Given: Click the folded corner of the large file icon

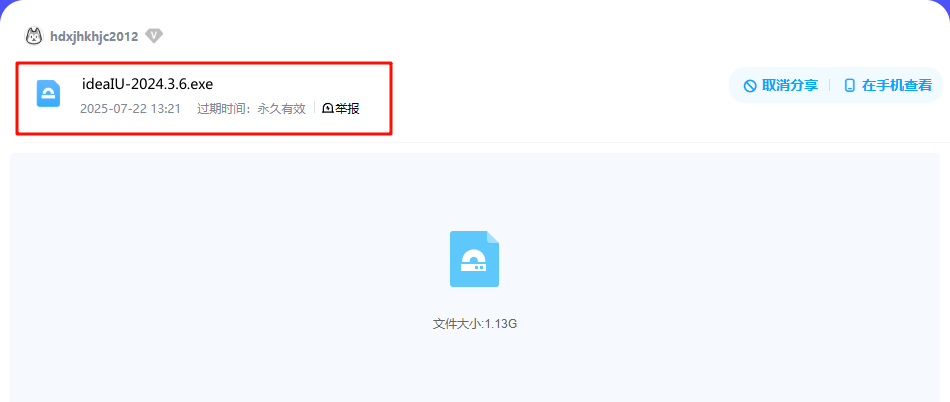Looking at the screenshot, I should click(493, 237).
